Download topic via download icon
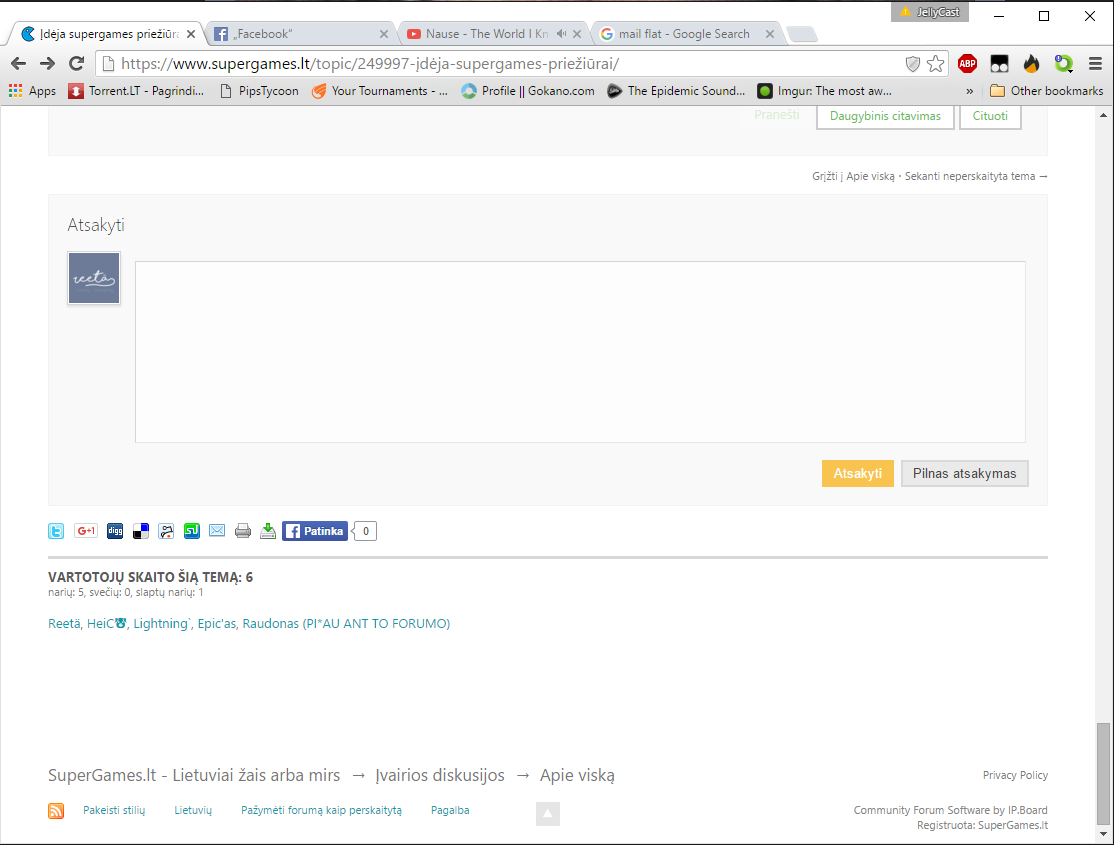 click(x=268, y=531)
